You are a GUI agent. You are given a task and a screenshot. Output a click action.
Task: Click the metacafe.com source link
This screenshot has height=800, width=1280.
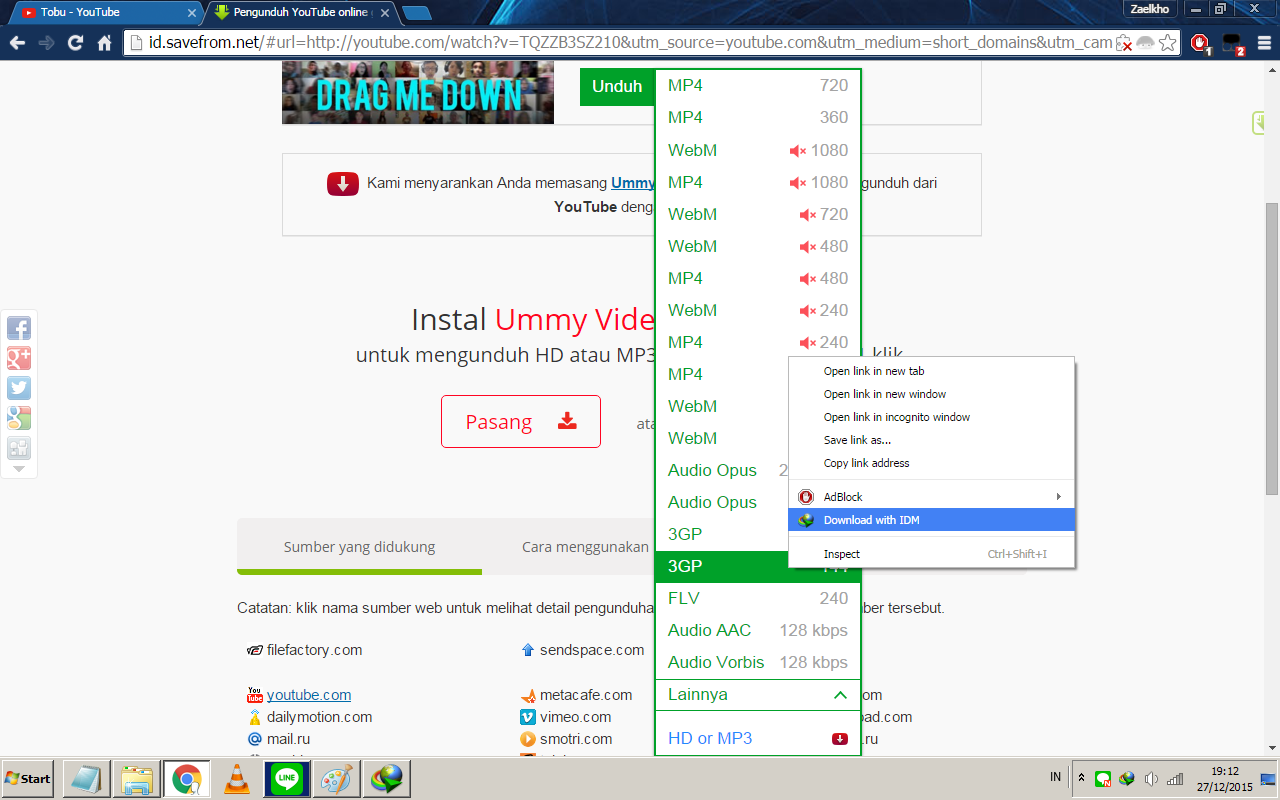pos(586,695)
